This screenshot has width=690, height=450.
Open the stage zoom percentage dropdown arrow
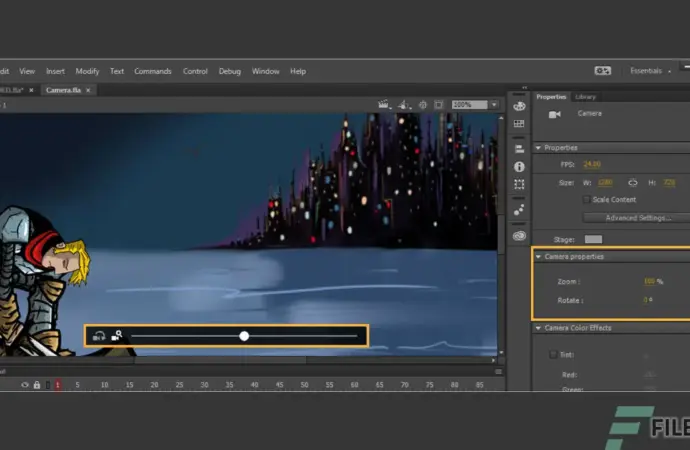494,105
